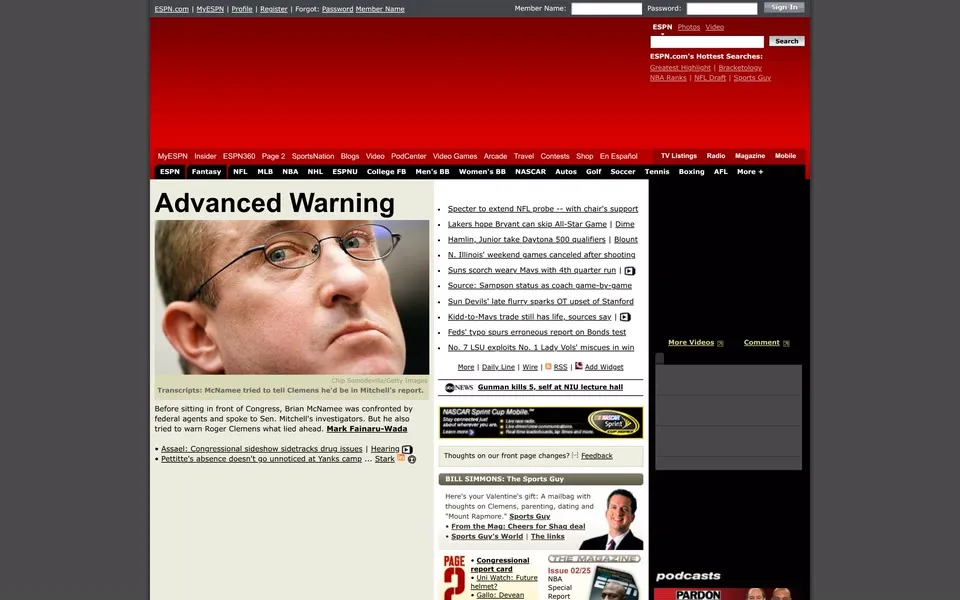
Task: Click the Sign In button
Action: [x=784, y=8]
